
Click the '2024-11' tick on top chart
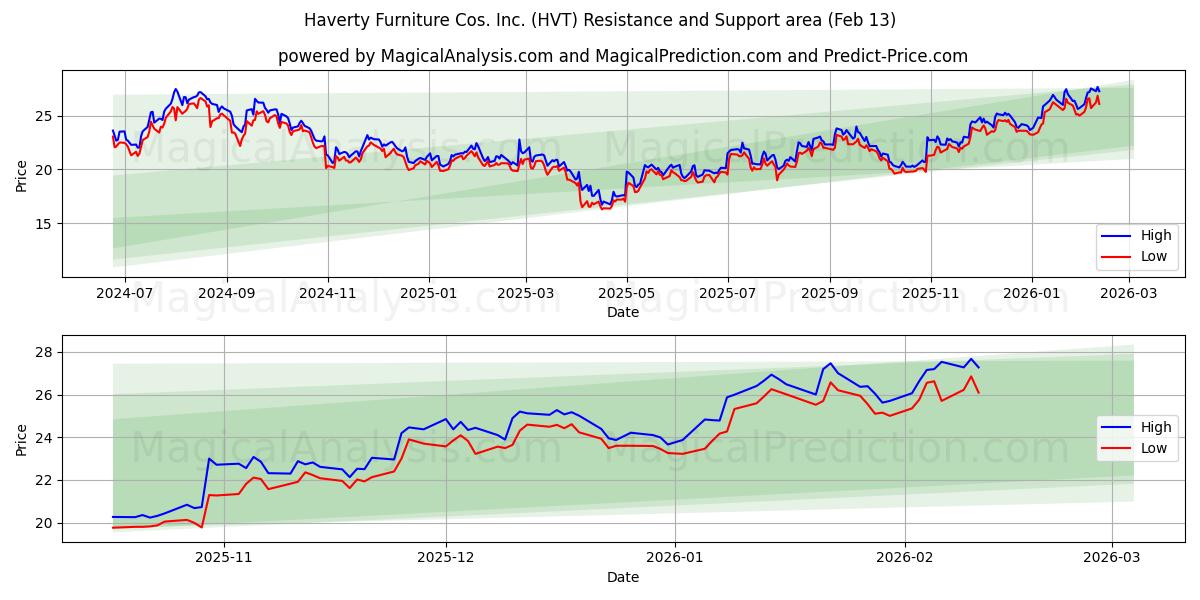(327, 294)
